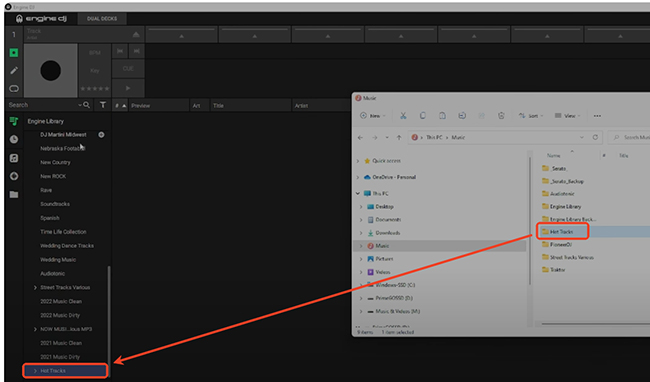Switch to DUAL DECKS tab

[x=102, y=19]
